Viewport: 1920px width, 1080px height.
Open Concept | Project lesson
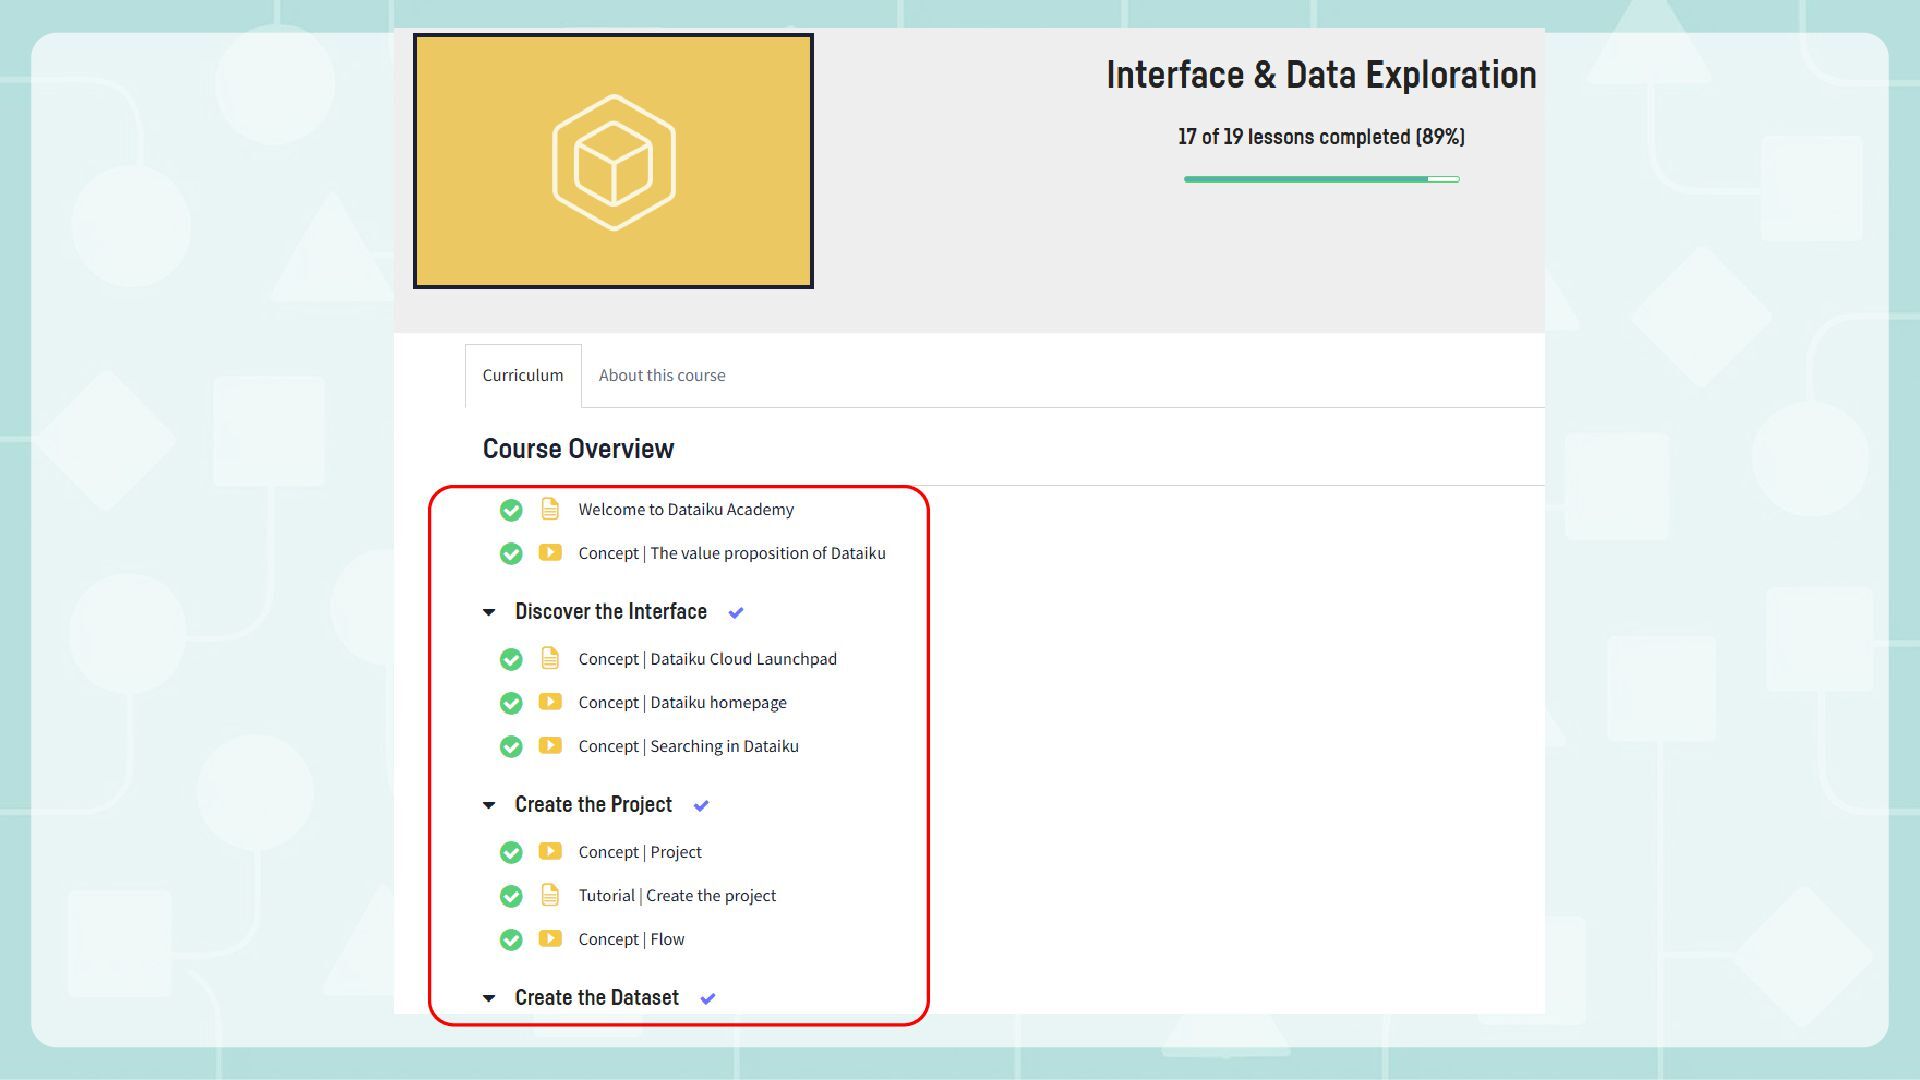(x=640, y=852)
